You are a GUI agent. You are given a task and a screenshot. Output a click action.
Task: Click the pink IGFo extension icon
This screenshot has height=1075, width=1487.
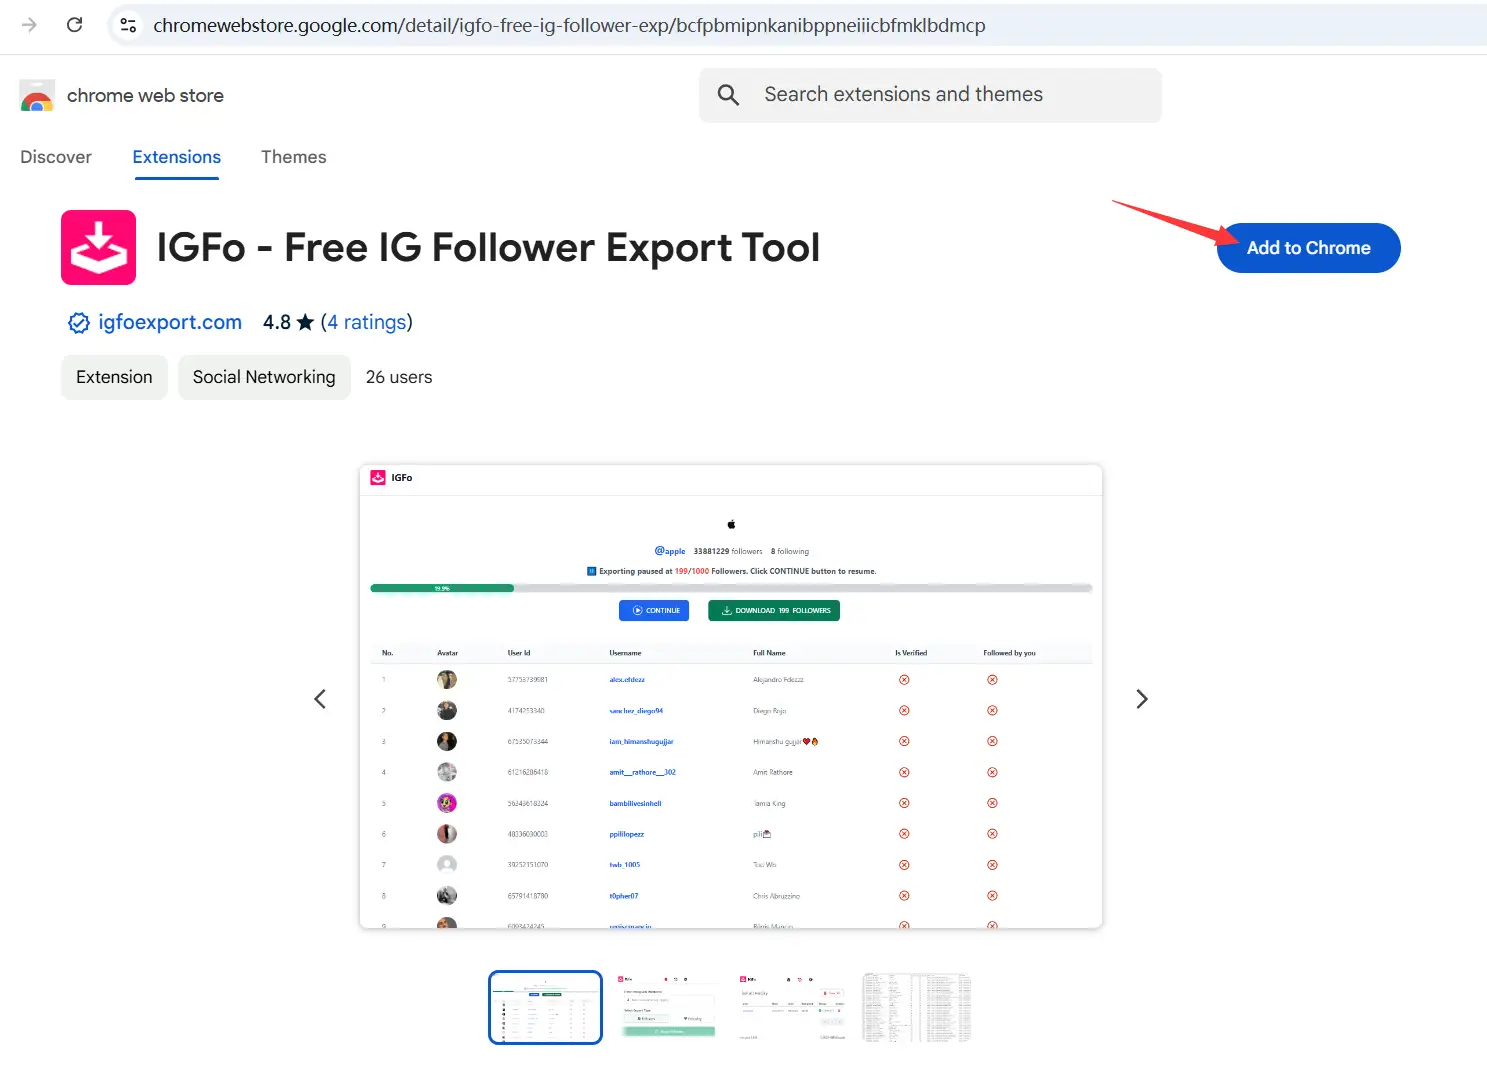tap(98, 247)
